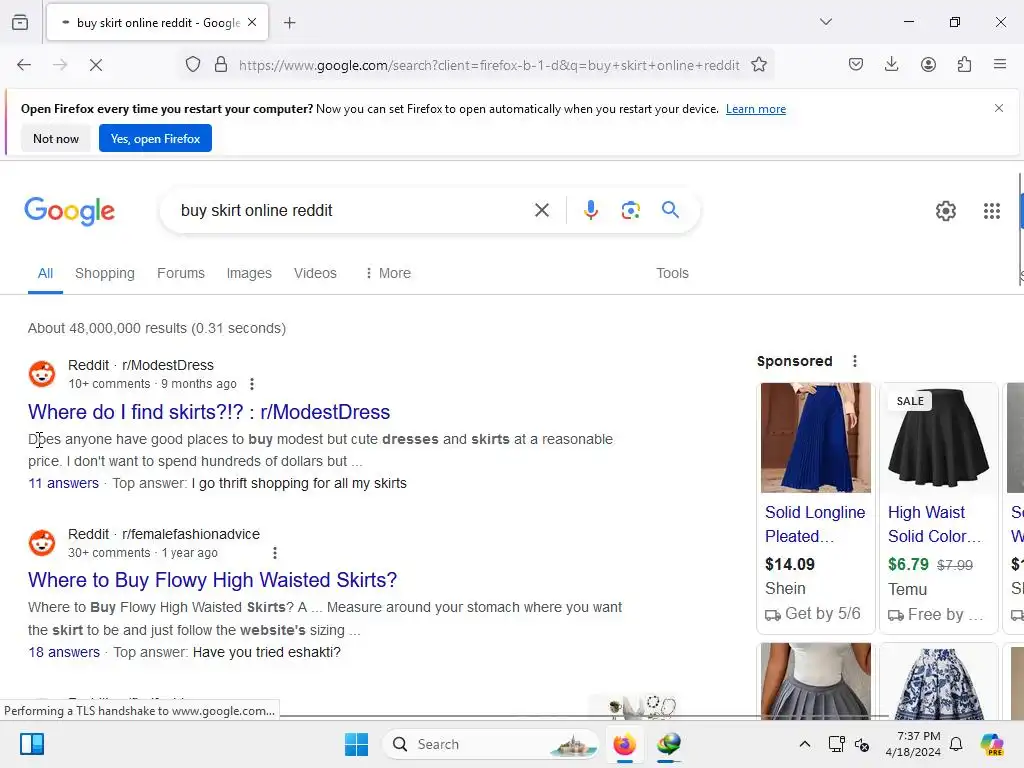The height and width of the screenshot is (768, 1024).
Task: Open Copilot preview icon in taskbar
Action: pyautogui.click(x=991, y=744)
